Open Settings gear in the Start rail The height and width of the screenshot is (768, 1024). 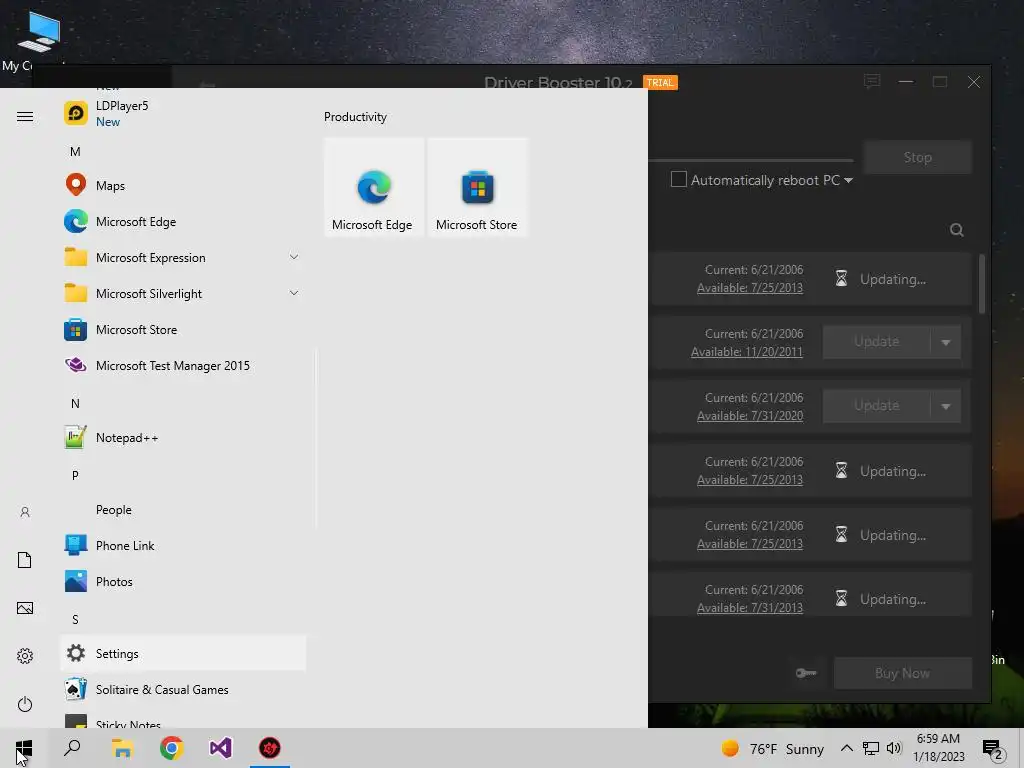tap(25, 656)
